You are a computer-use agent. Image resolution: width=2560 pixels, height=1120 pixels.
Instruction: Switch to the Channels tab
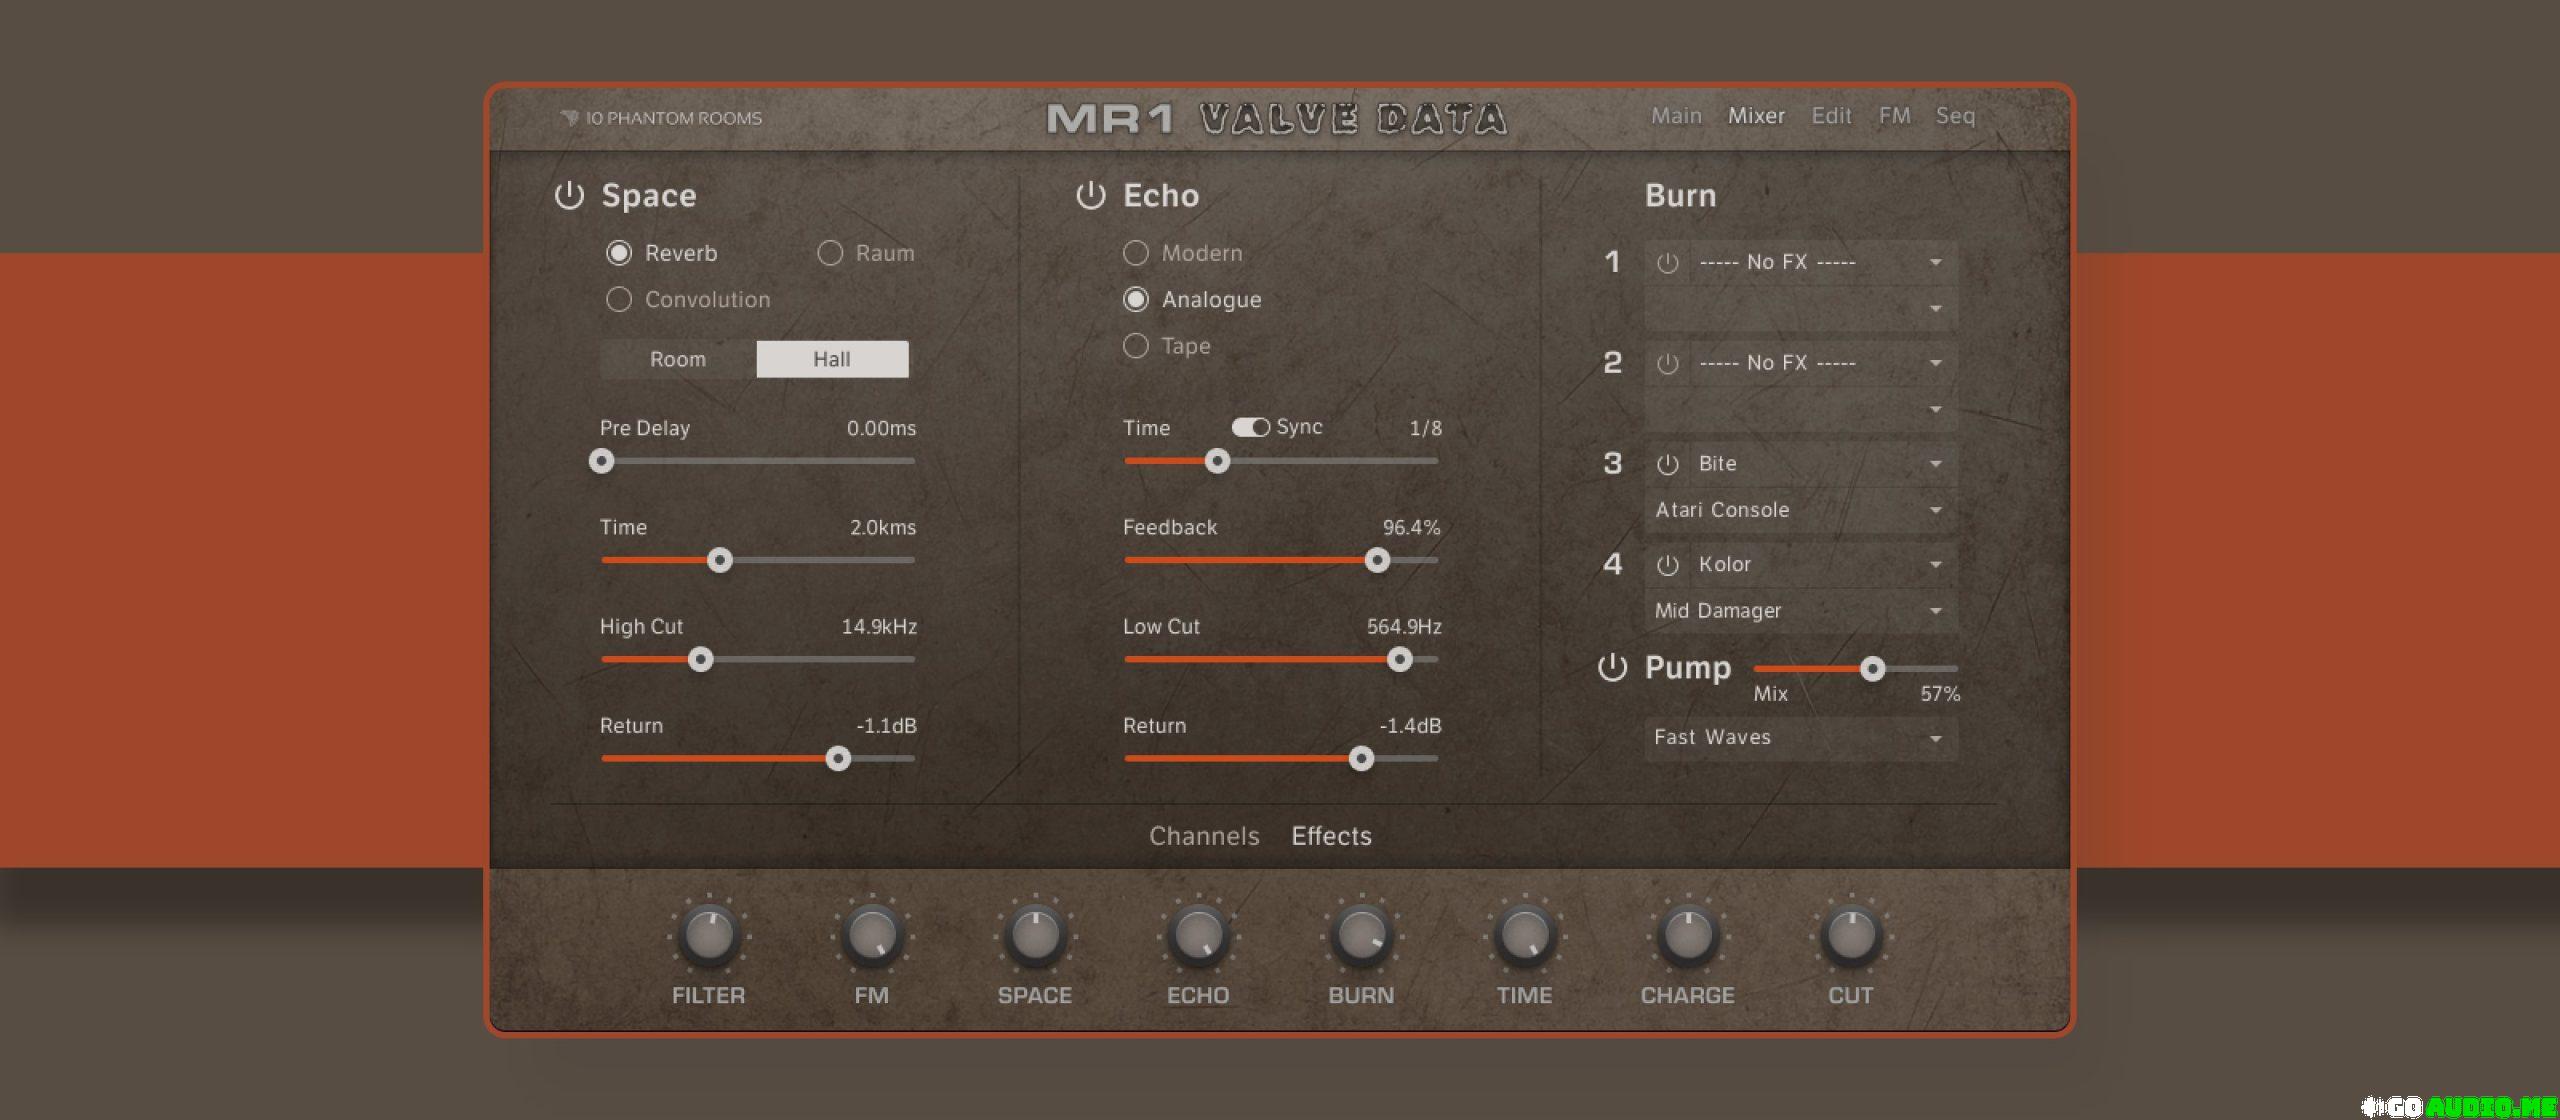tap(1203, 836)
